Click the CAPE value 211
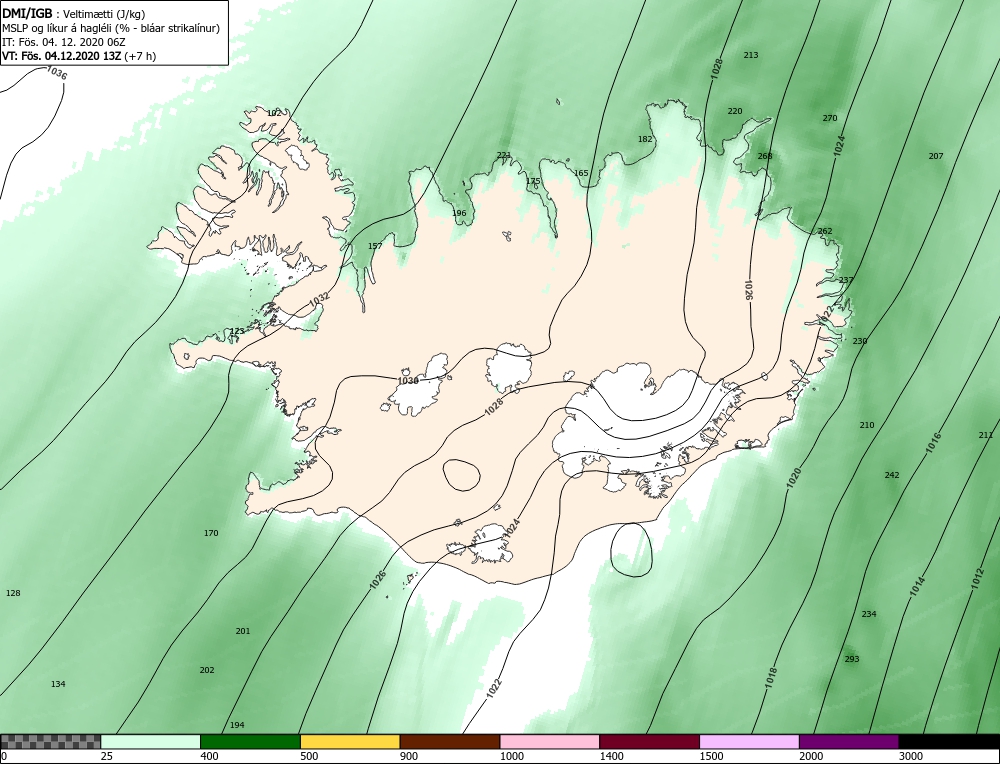This screenshot has width=1000, height=764. pos(985,435)
